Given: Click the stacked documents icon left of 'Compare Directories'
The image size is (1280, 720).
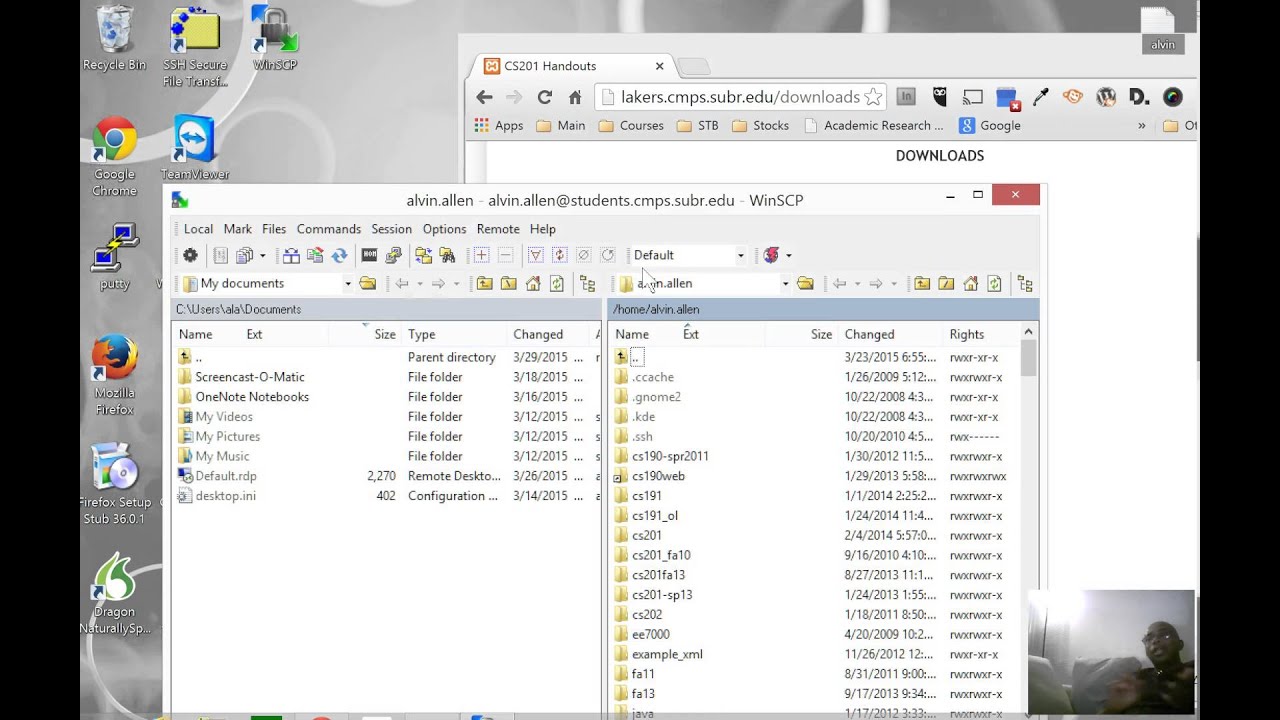Looking at the screenshot, I should click(244, 255).
